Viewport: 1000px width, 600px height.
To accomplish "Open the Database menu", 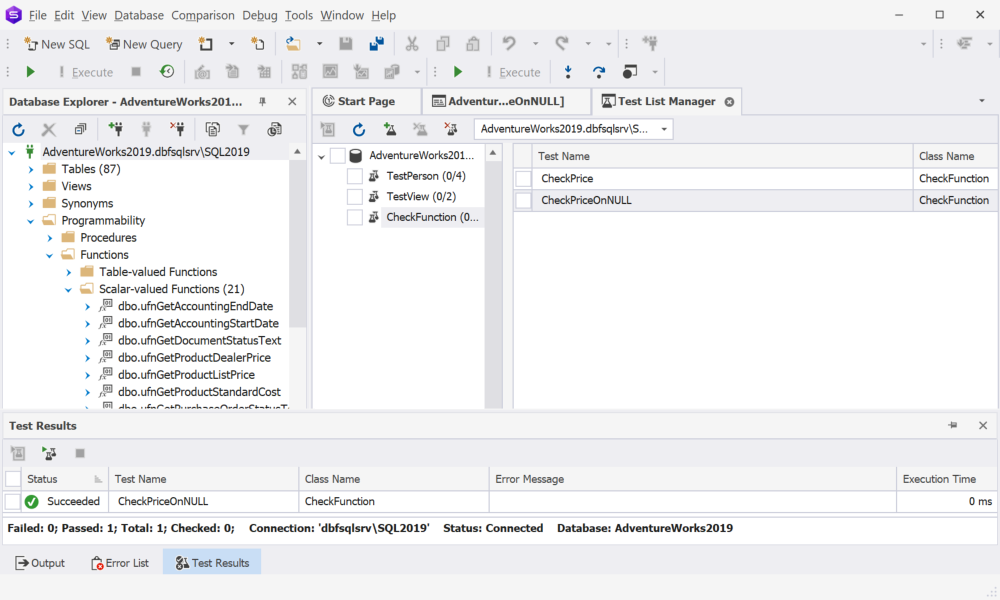I will click(x=139, y=15).
